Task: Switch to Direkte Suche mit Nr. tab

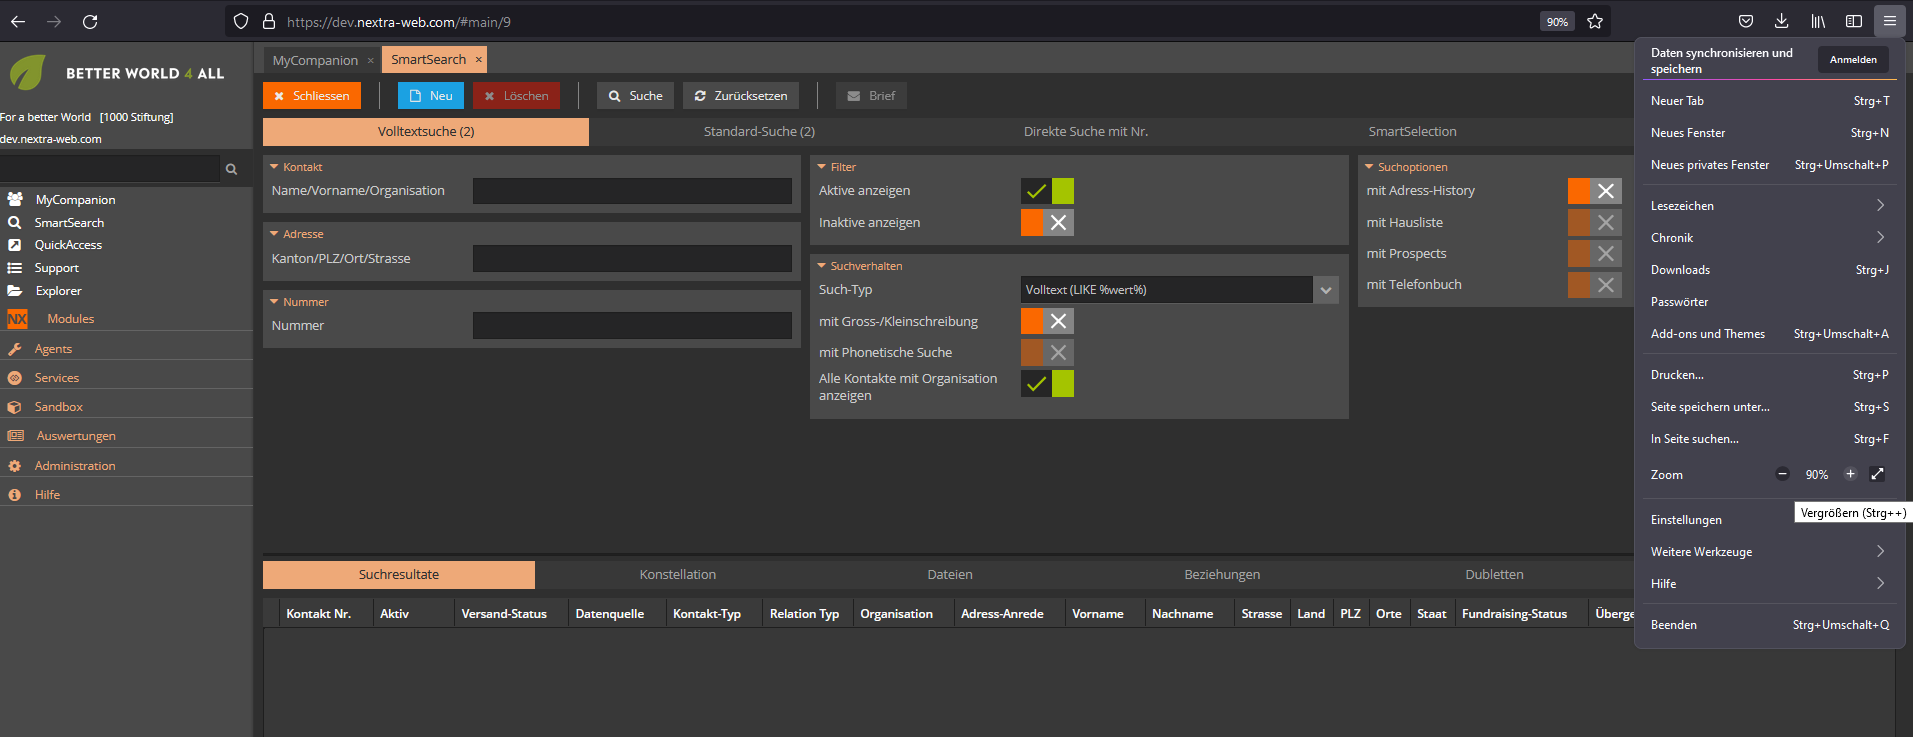Action: 1086,132
